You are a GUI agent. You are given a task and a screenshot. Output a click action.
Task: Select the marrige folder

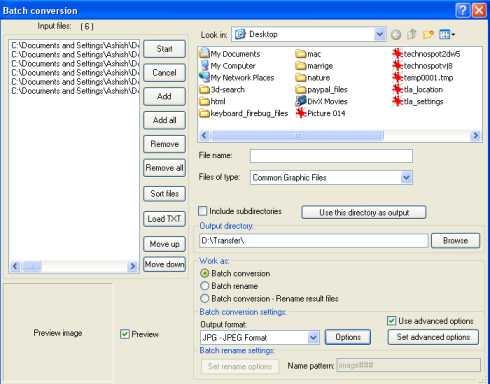click(314, 66)
